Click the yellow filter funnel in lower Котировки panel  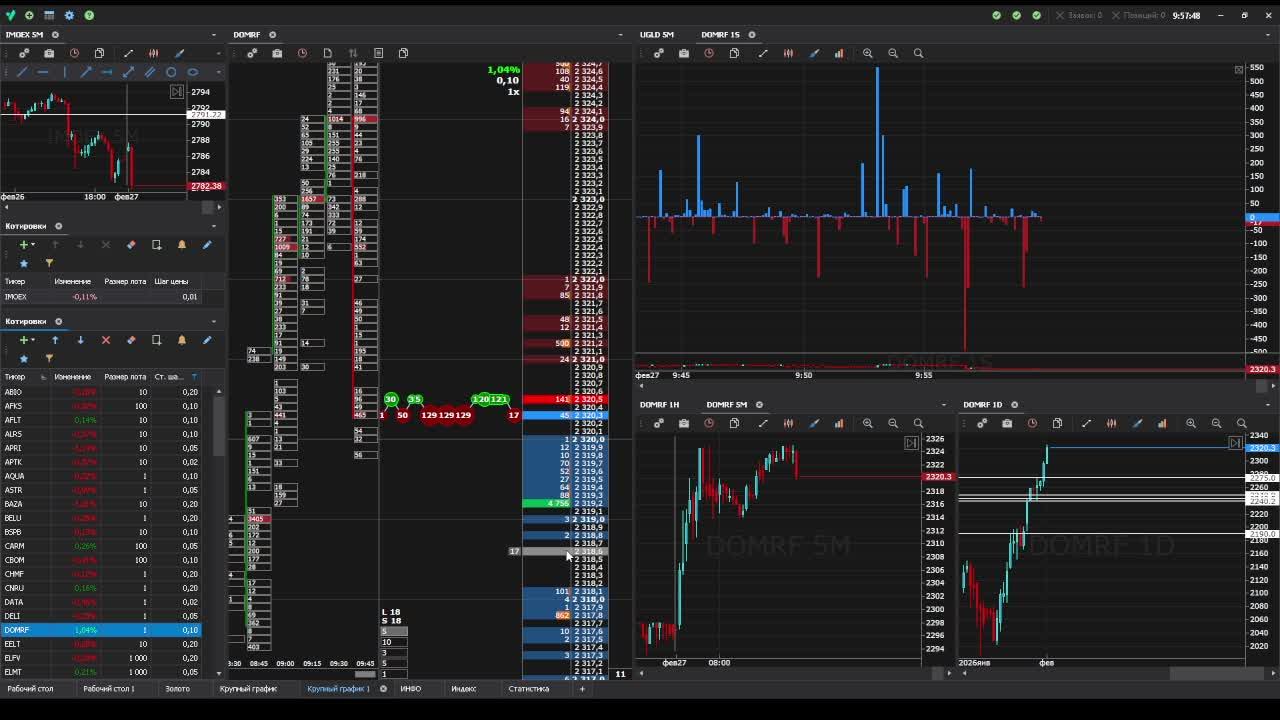click(49, 358)
